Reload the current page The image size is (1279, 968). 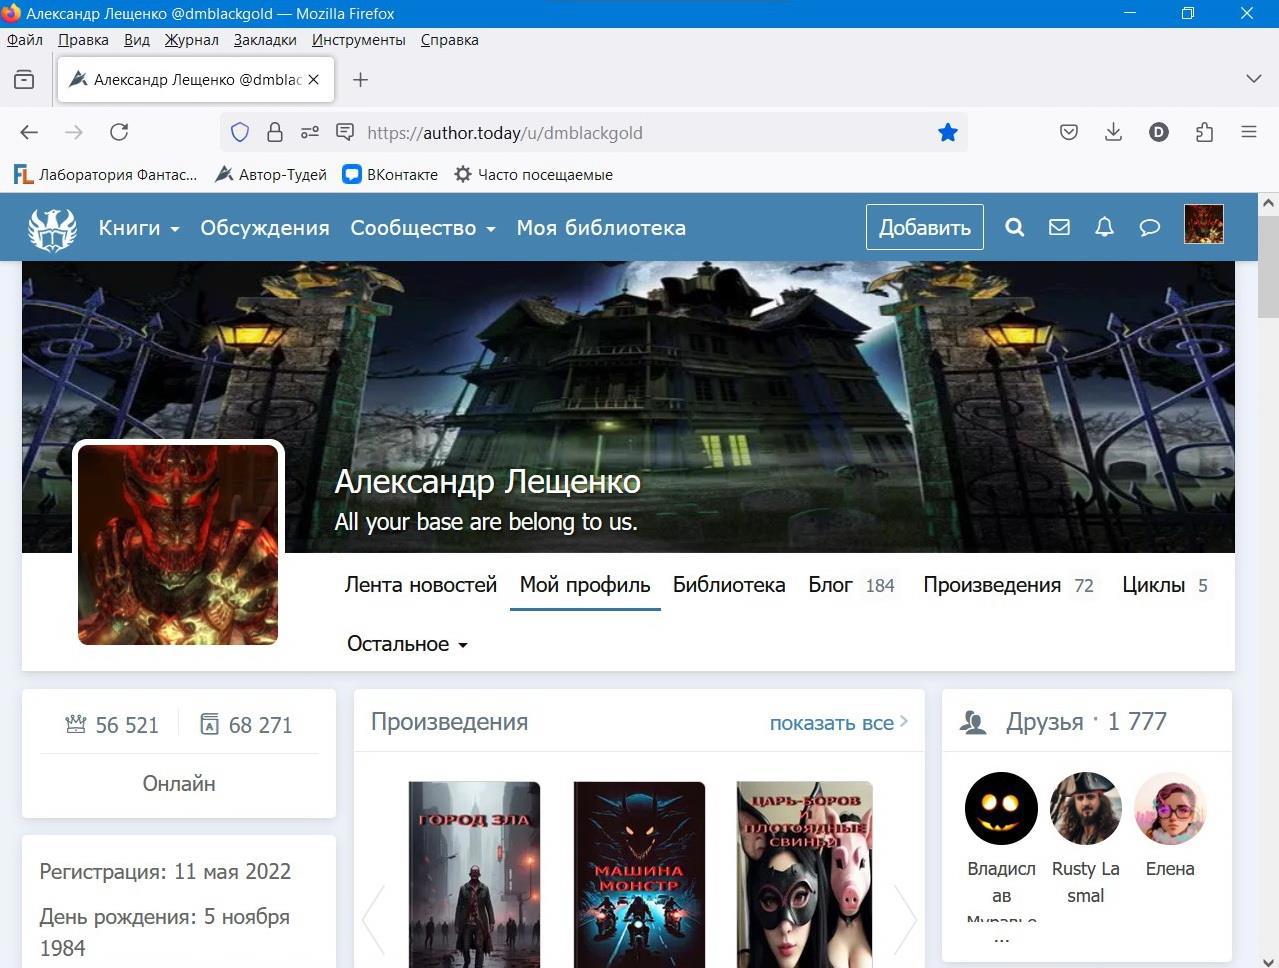click(119, 133)
